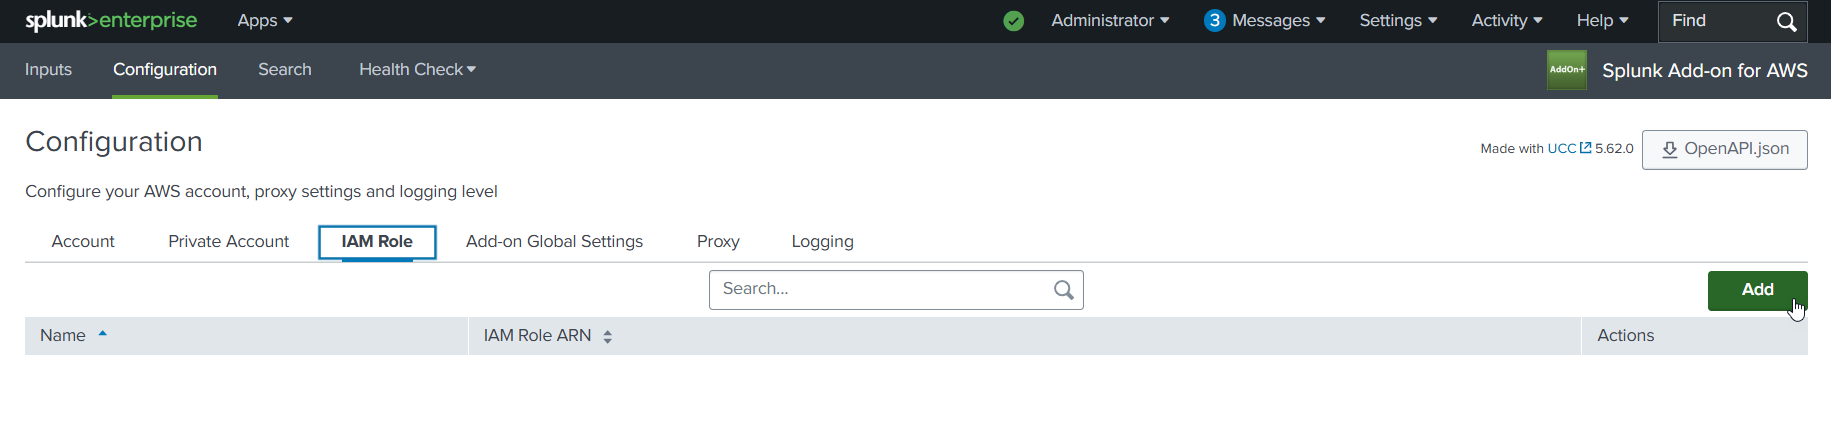
Task: Sort by IAM Role ARN column arrows
Action: [607, 337]
